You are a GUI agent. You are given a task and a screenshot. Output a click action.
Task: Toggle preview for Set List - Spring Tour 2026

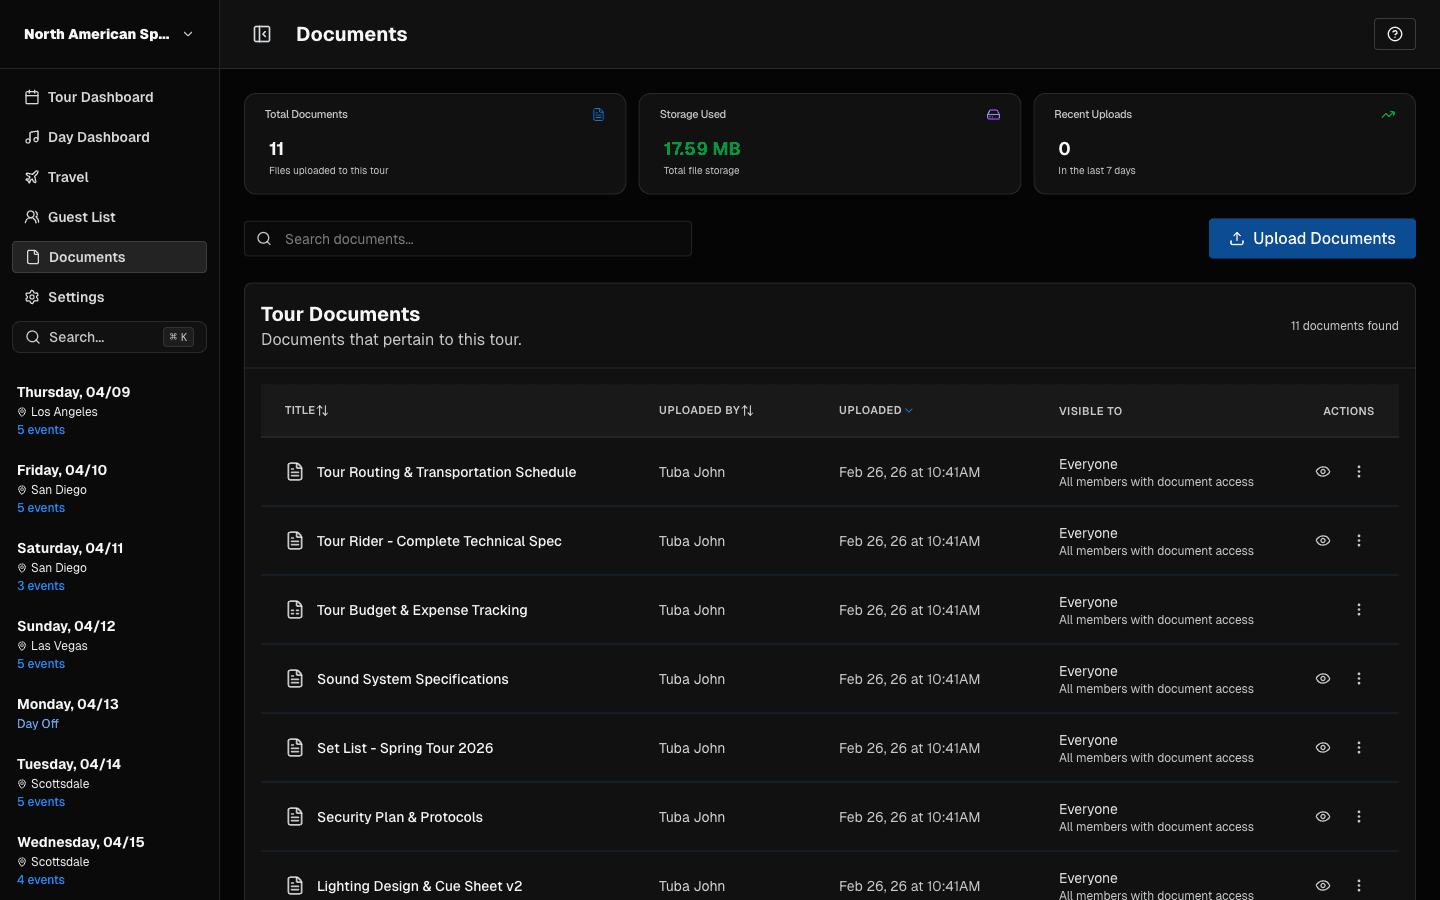(1322, 747)
